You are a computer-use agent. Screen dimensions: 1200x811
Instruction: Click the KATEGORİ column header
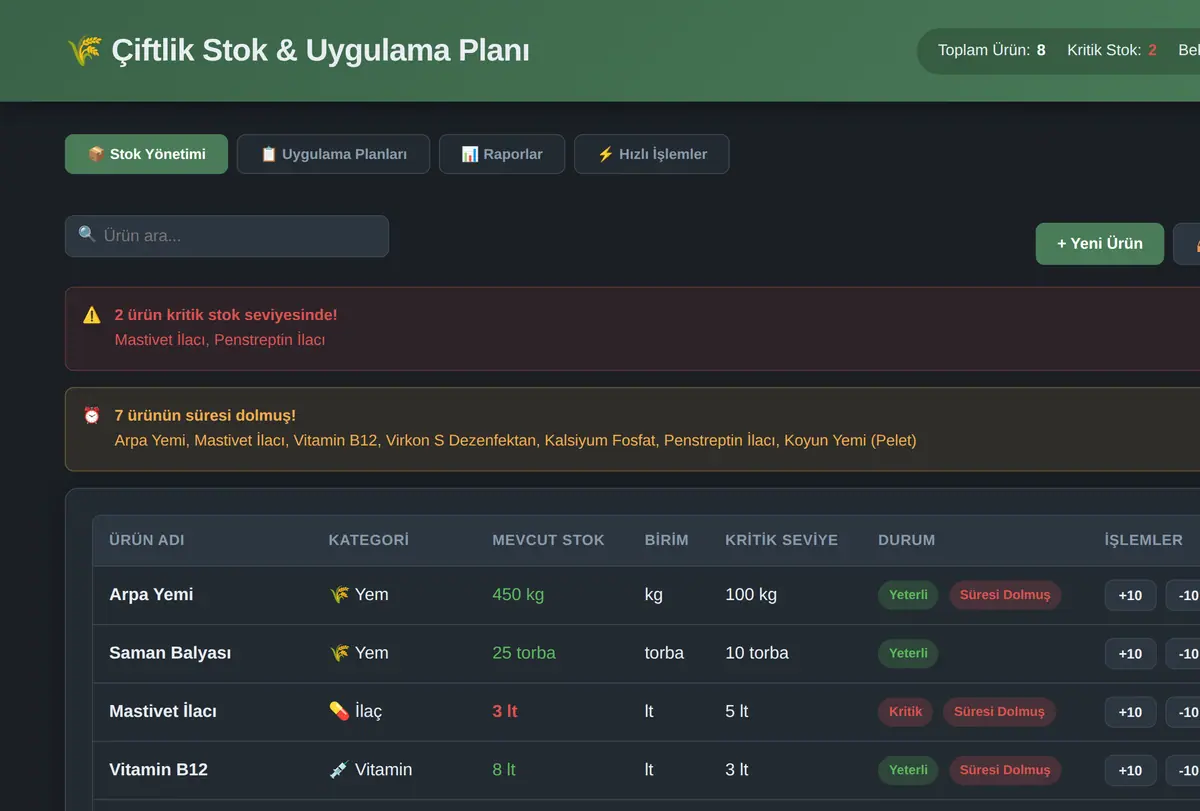pyautogui.click(x=369, y=540)
